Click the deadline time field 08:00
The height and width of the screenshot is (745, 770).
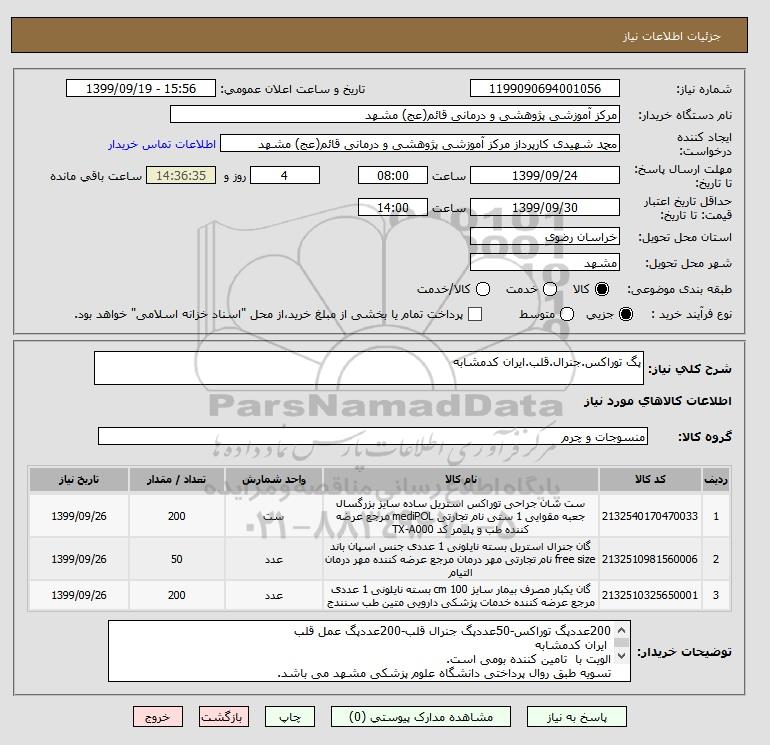tap(393, 175)
